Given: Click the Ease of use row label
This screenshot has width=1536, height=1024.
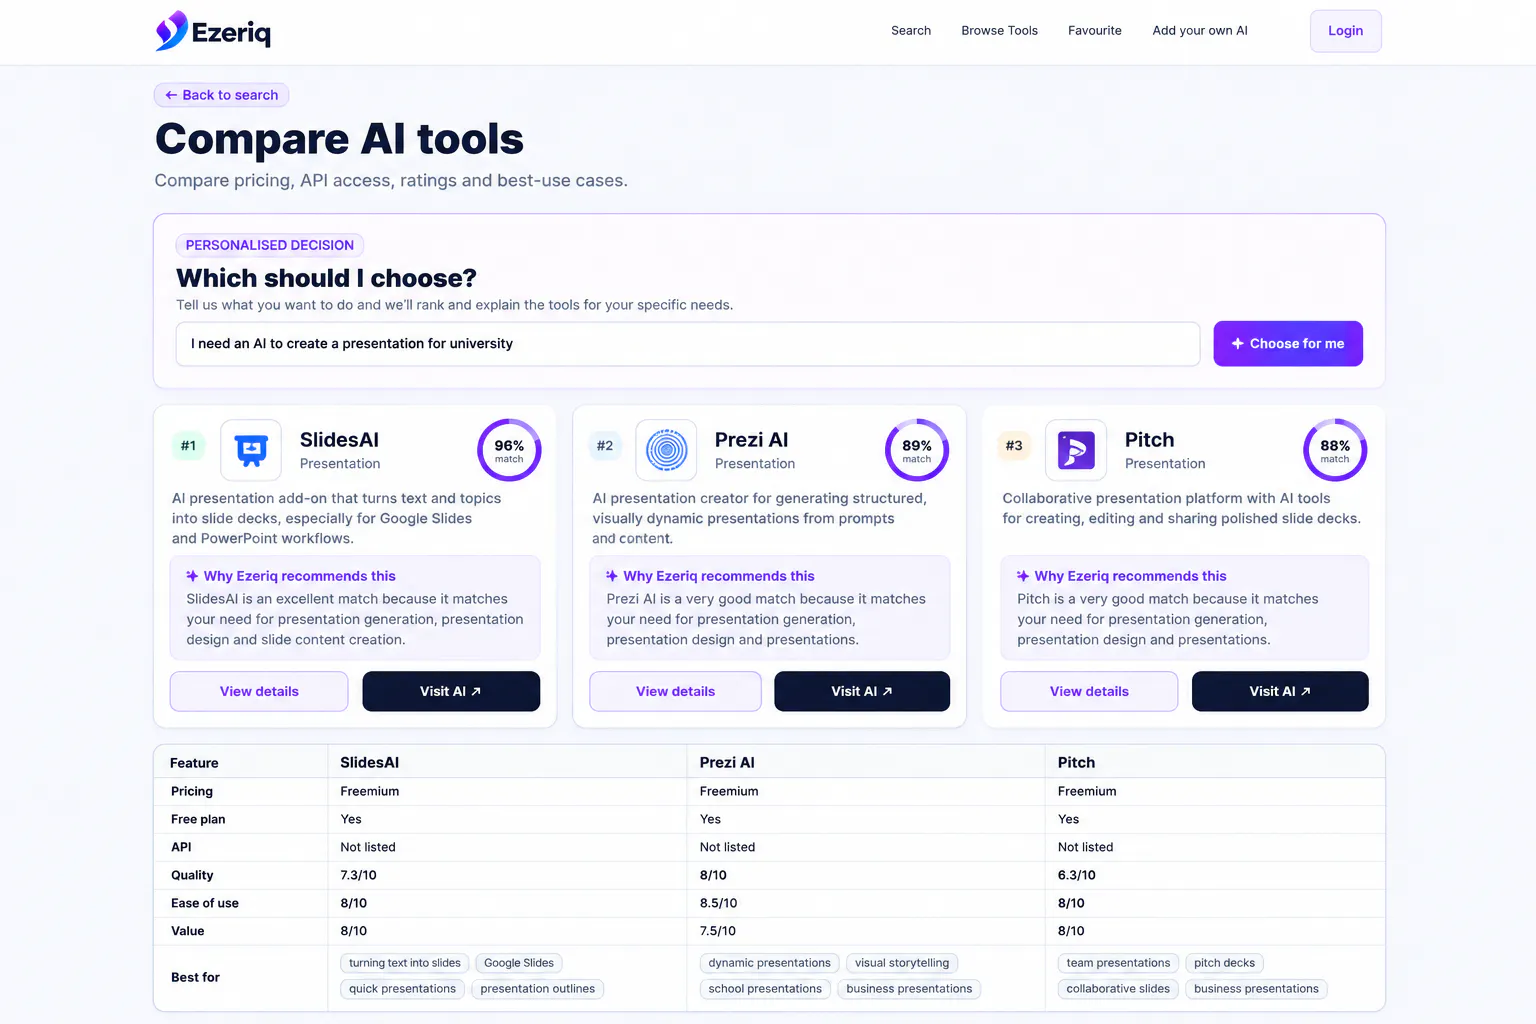Looking at the screenshot, I should point(205,903).
